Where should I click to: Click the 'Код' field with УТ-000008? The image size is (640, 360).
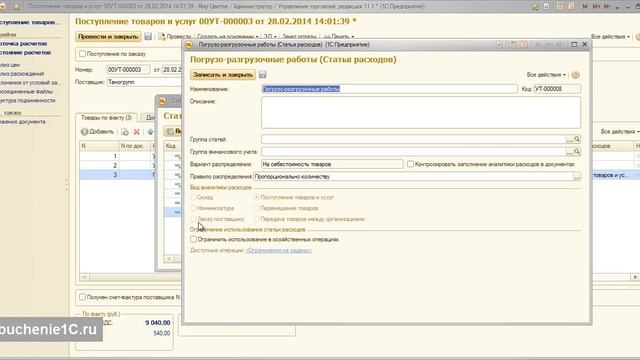(557, 89)
